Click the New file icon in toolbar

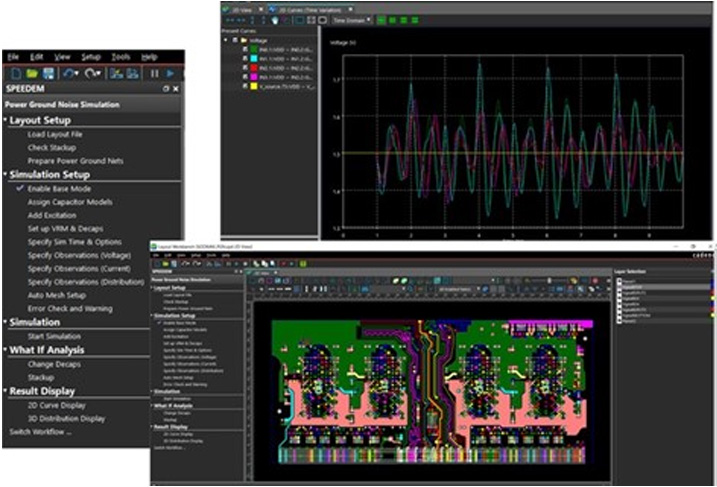click(15, 74)
